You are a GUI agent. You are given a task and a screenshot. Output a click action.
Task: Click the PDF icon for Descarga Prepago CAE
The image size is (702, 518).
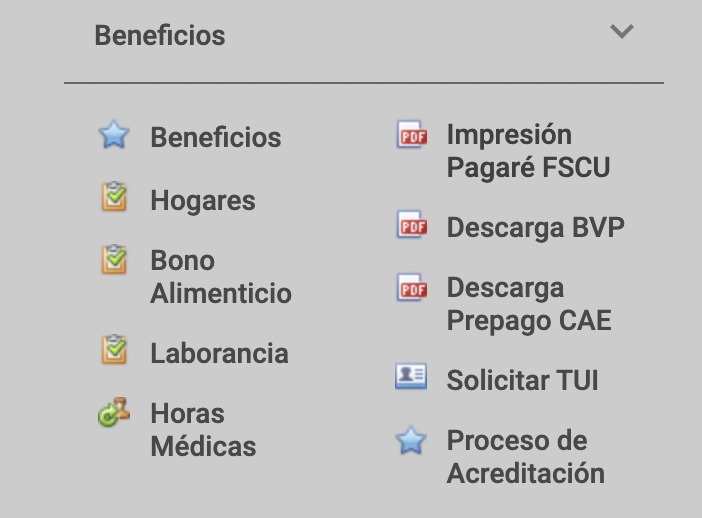click(x=412, y=288)
